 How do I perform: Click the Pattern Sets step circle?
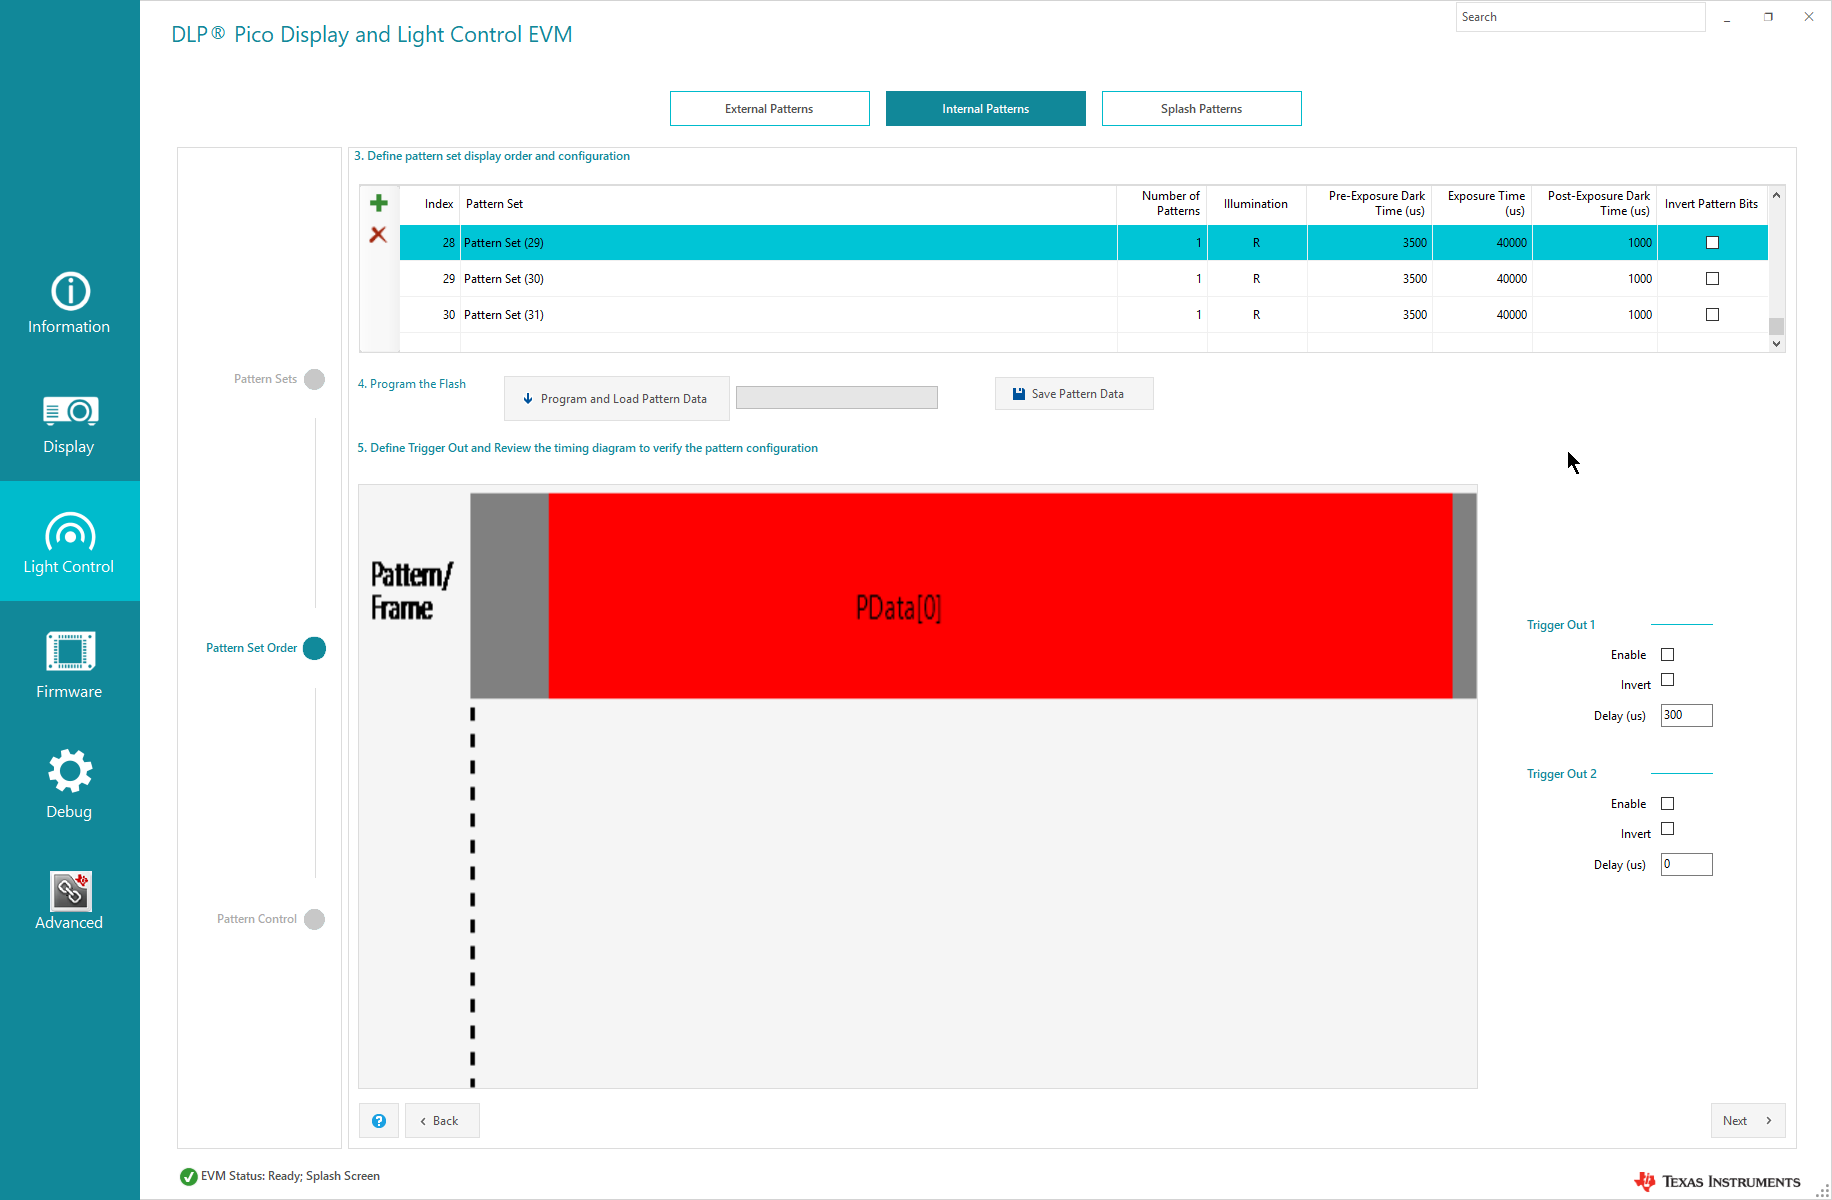(314, 379)
